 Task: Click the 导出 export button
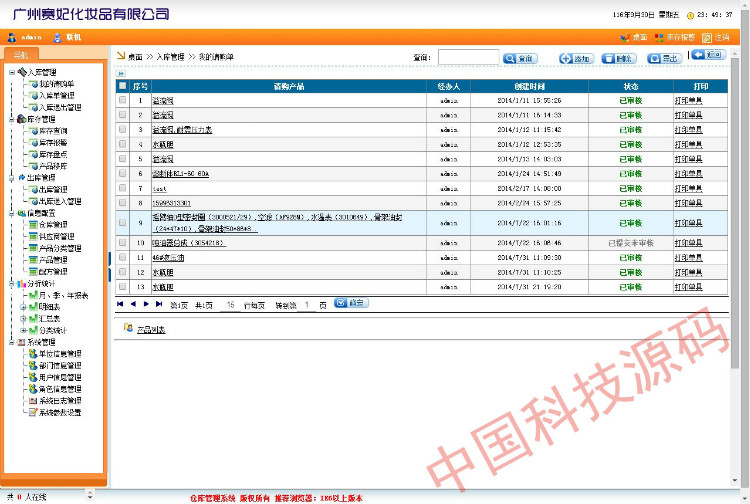click(663, 59)
